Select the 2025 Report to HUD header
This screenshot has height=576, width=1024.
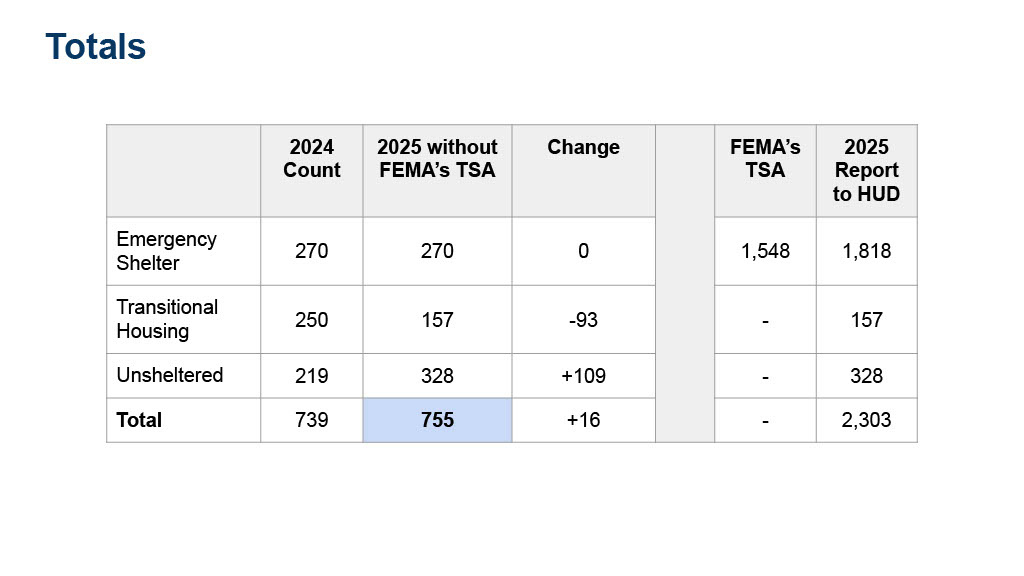pyautogui.click(x=866, y=170)
